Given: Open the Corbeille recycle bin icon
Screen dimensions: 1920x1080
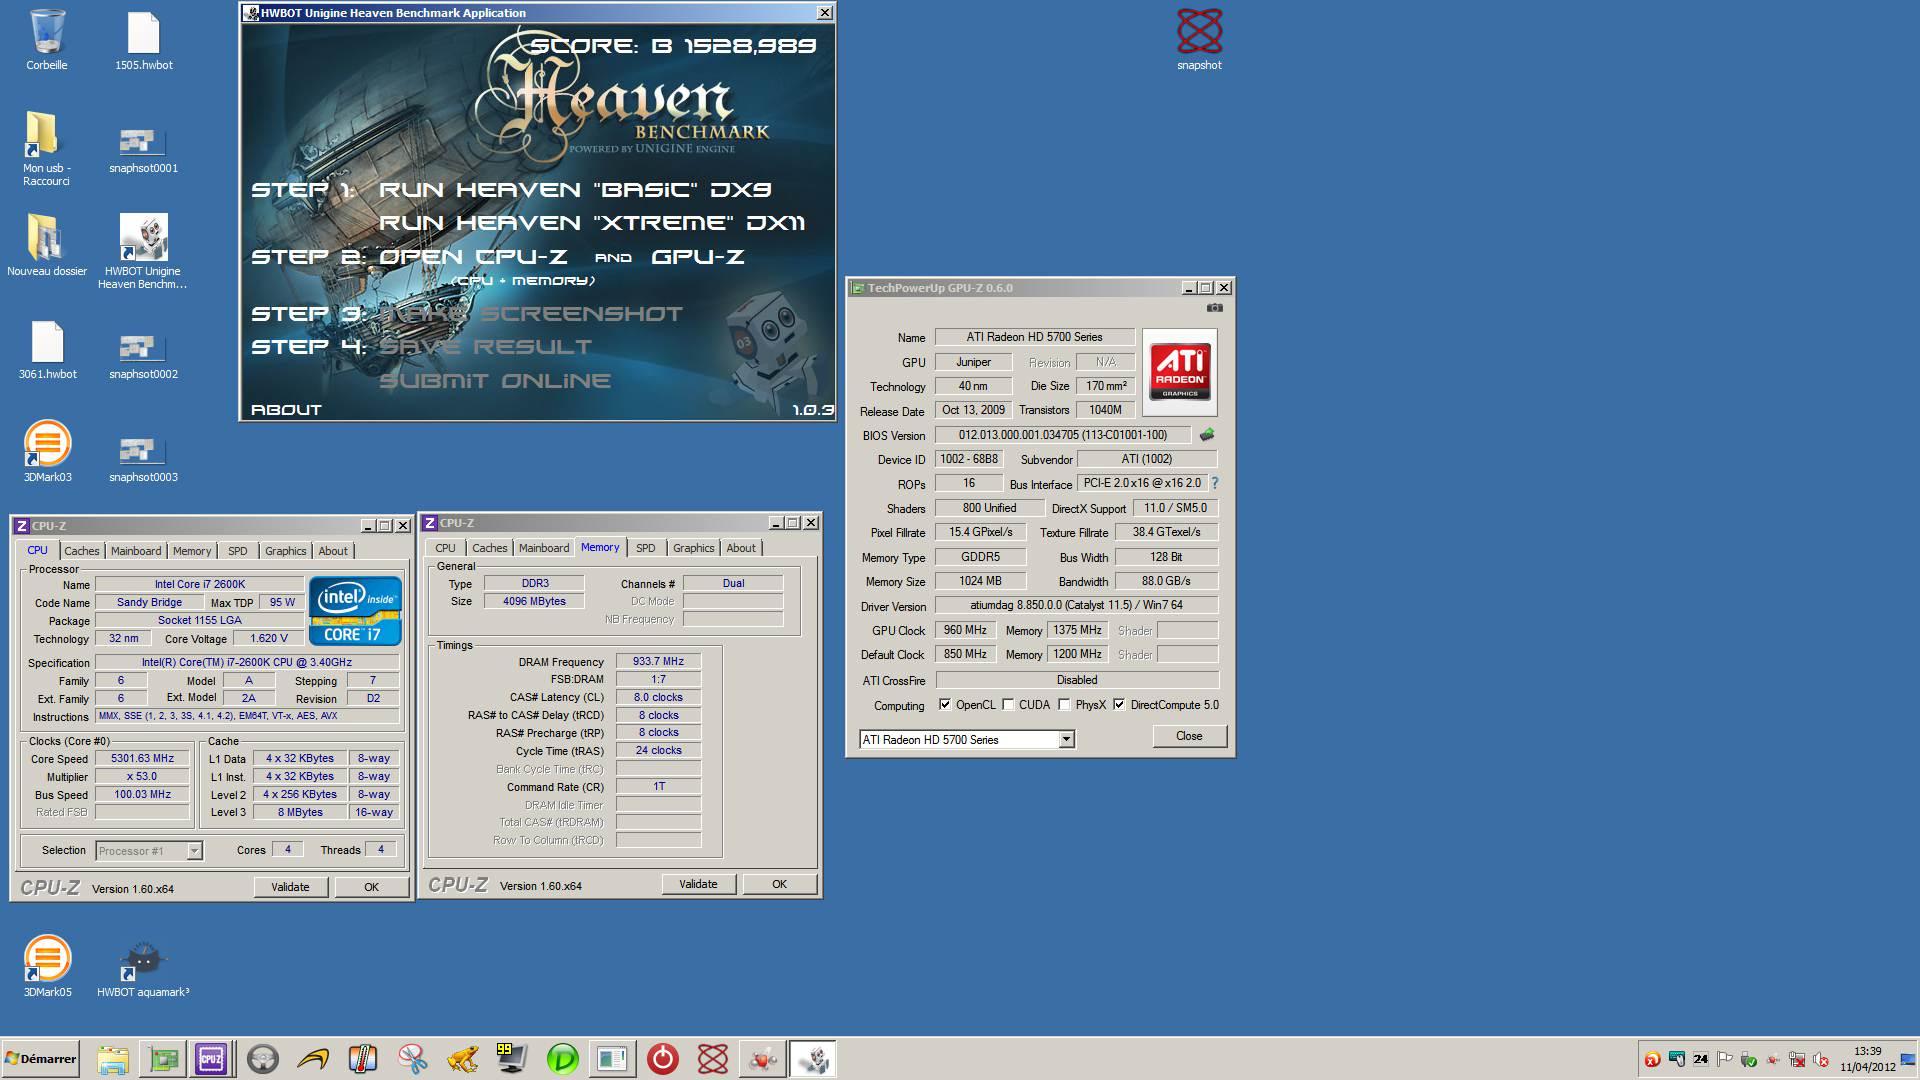Looking at the screenshot, I should pos(47,40).
